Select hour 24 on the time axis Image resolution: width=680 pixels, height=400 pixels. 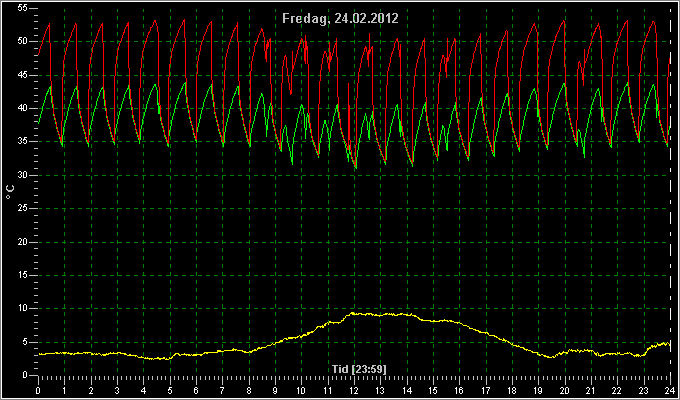670,391
